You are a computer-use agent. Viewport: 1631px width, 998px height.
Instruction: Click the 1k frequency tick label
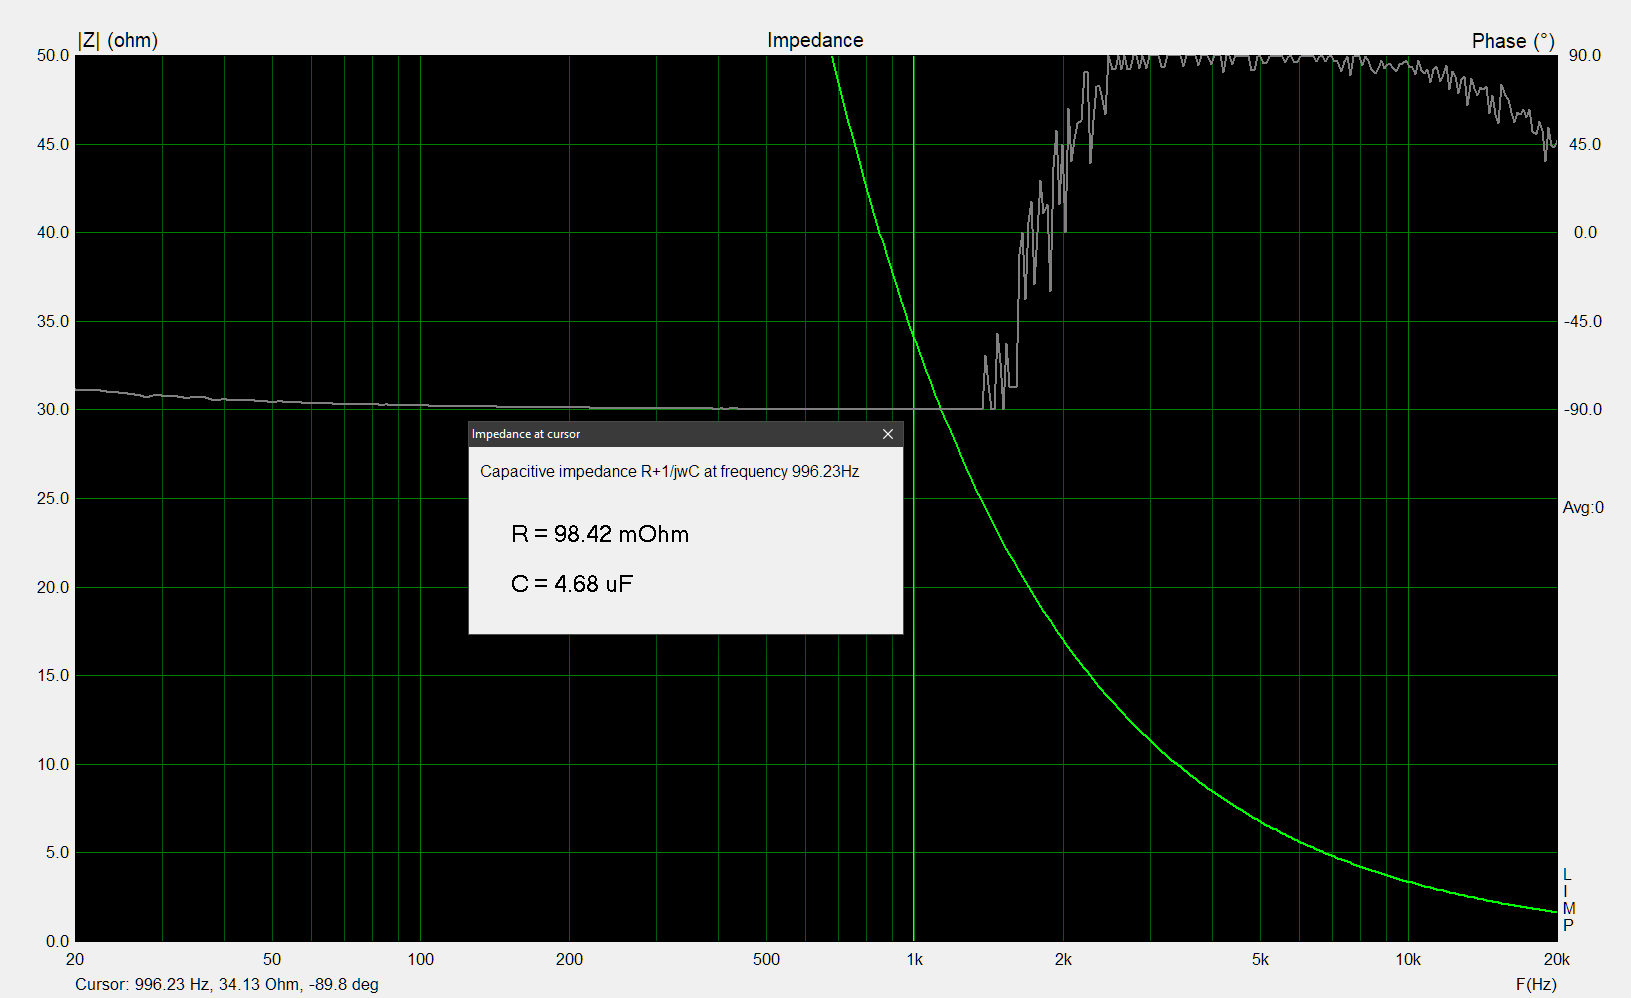914,960
